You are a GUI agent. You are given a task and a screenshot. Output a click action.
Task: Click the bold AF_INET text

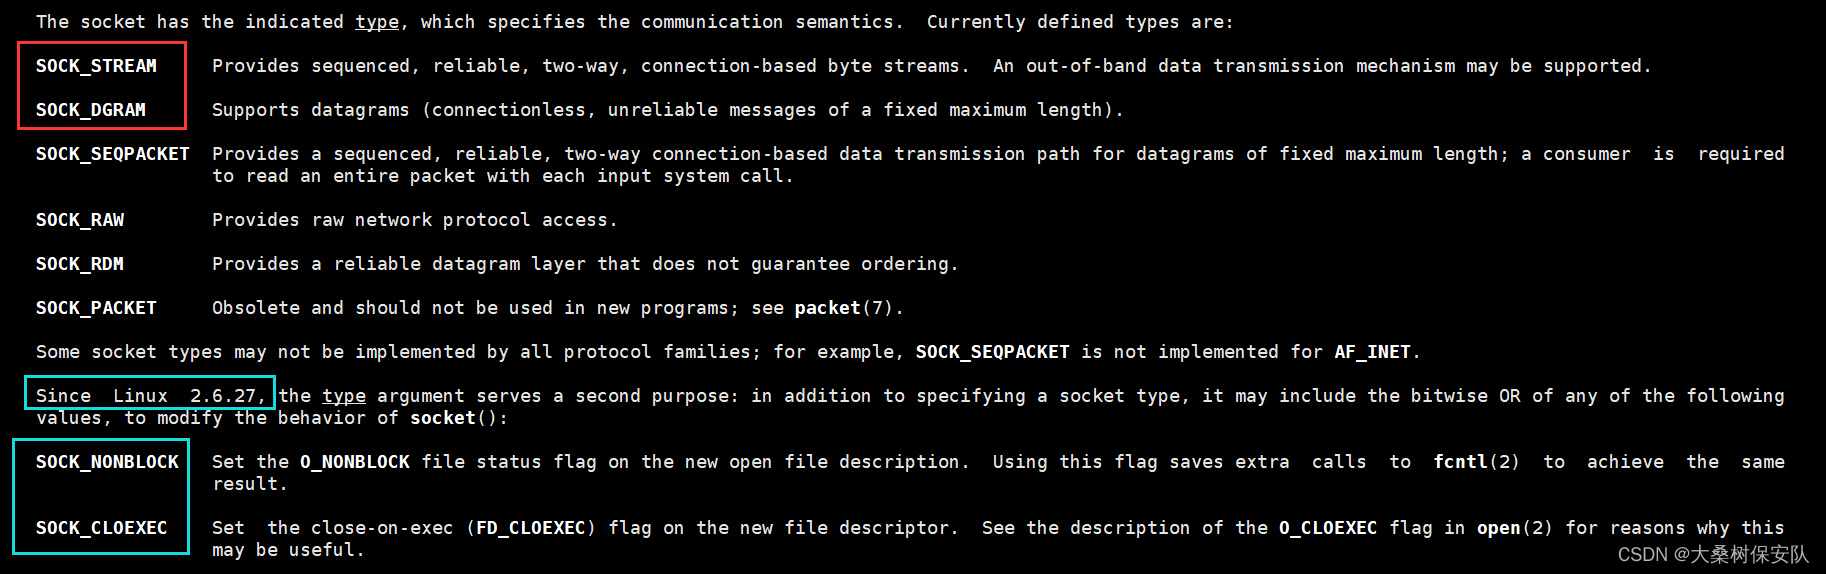[x=1372, y=352]
